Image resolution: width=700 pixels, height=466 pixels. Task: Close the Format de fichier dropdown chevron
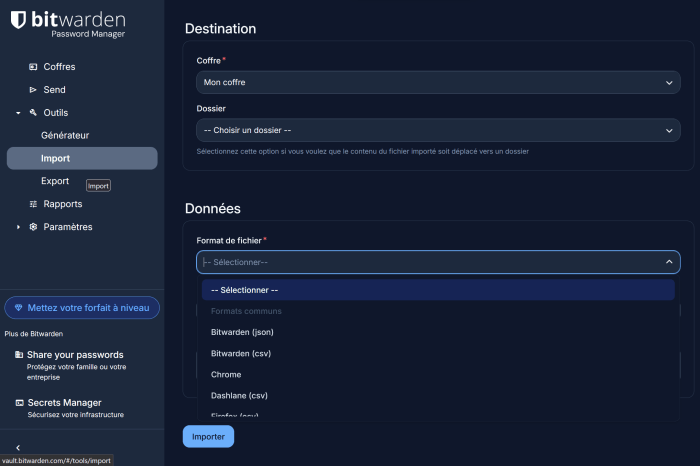pos(669,262)
